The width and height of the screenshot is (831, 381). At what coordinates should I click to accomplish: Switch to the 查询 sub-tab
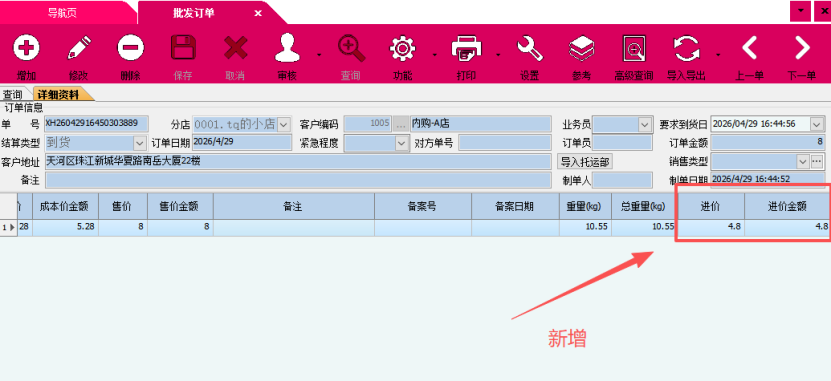coord(13,95)
